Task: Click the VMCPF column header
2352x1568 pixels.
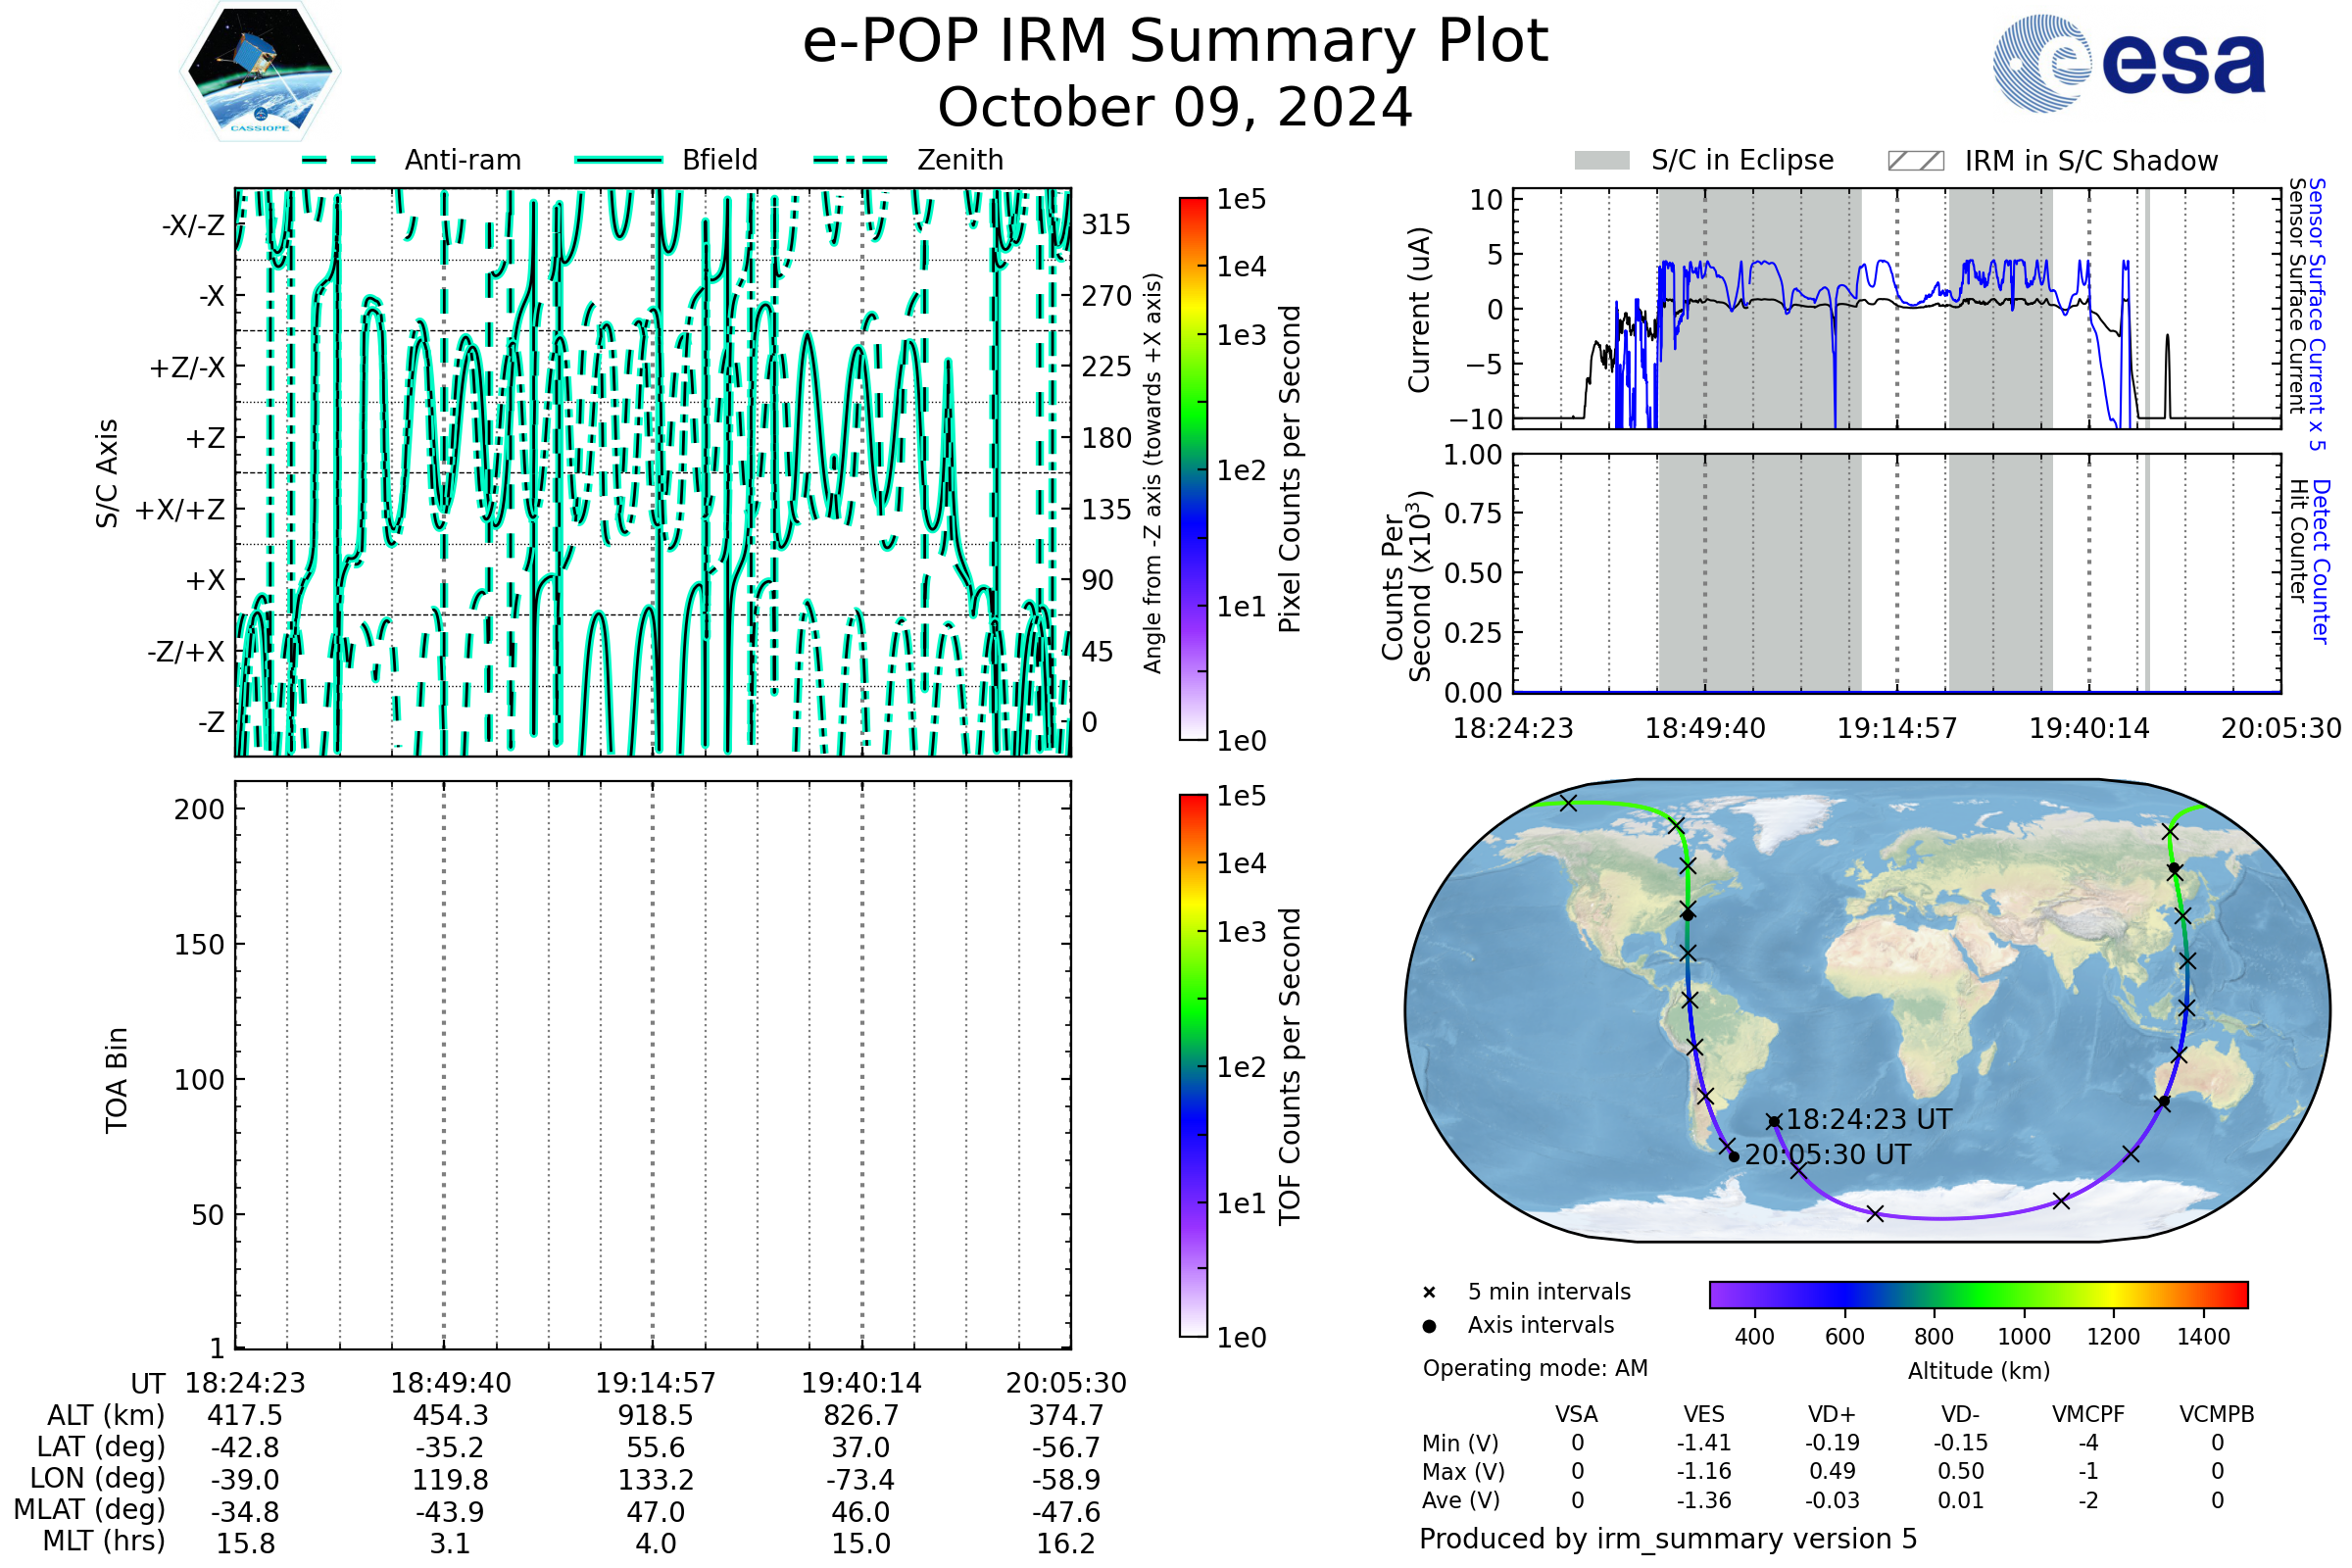Action: [2088, 1415]
